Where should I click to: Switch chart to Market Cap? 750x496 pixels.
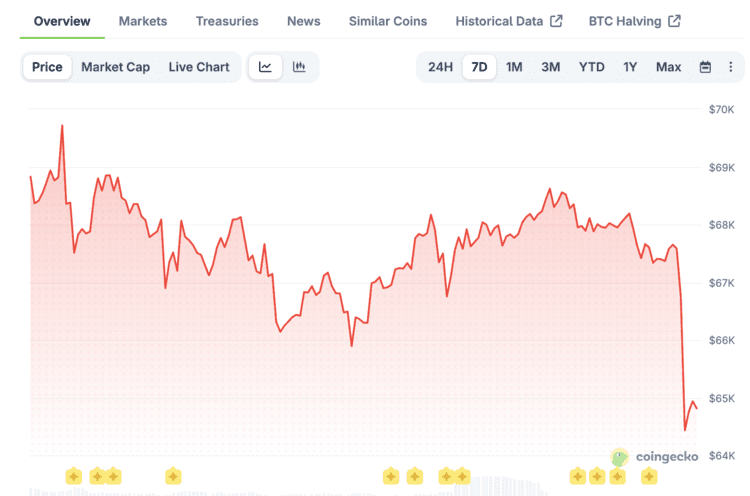pos(115,67)
